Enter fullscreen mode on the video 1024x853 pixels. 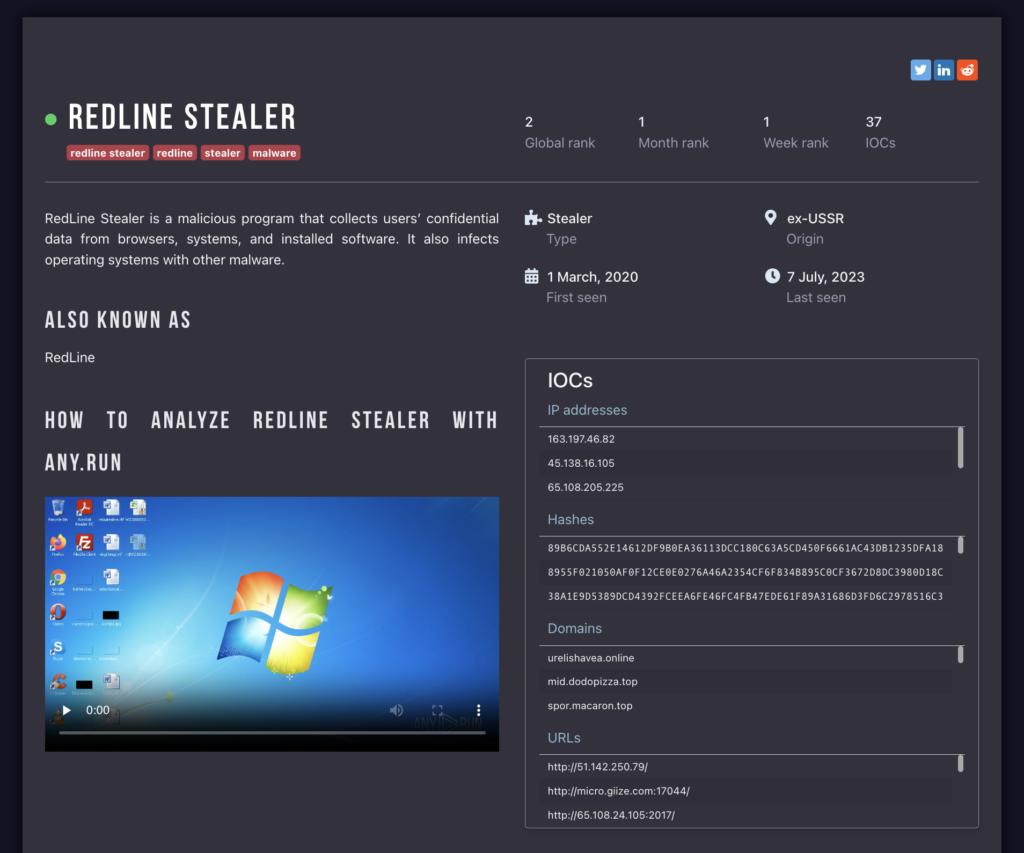(x=437, y=710)
